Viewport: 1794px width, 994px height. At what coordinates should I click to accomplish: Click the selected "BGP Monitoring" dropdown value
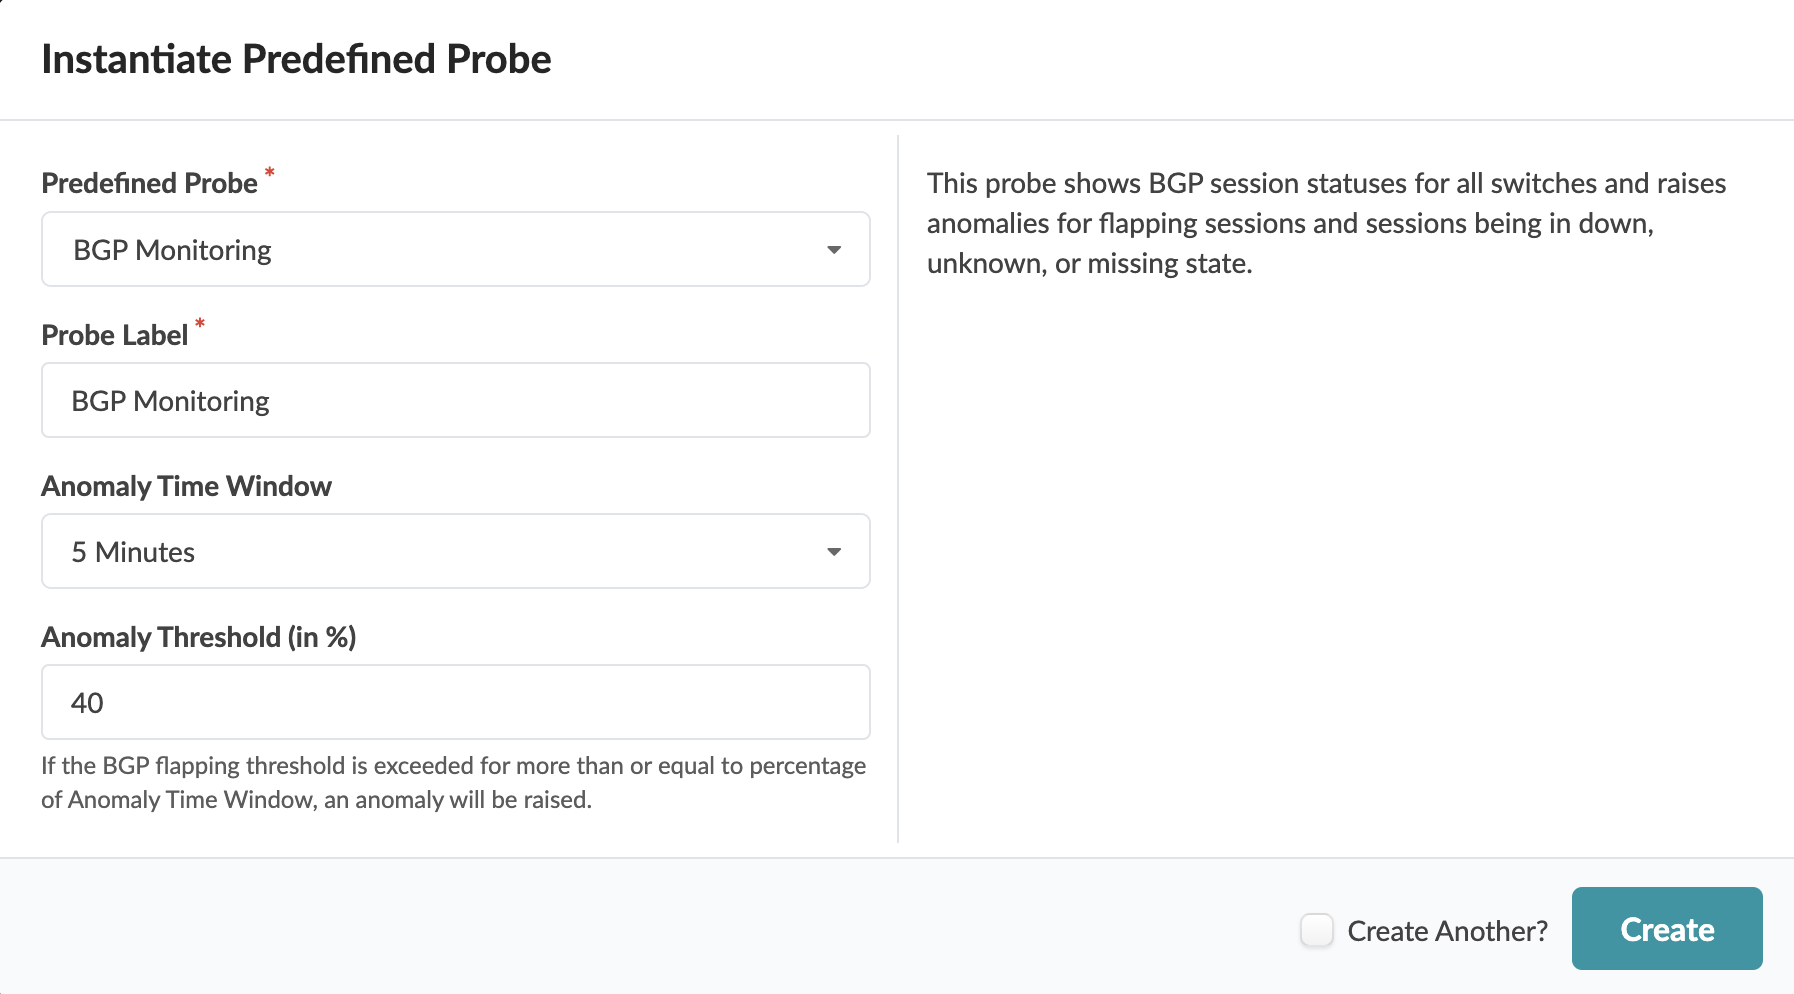coord(172,250)
